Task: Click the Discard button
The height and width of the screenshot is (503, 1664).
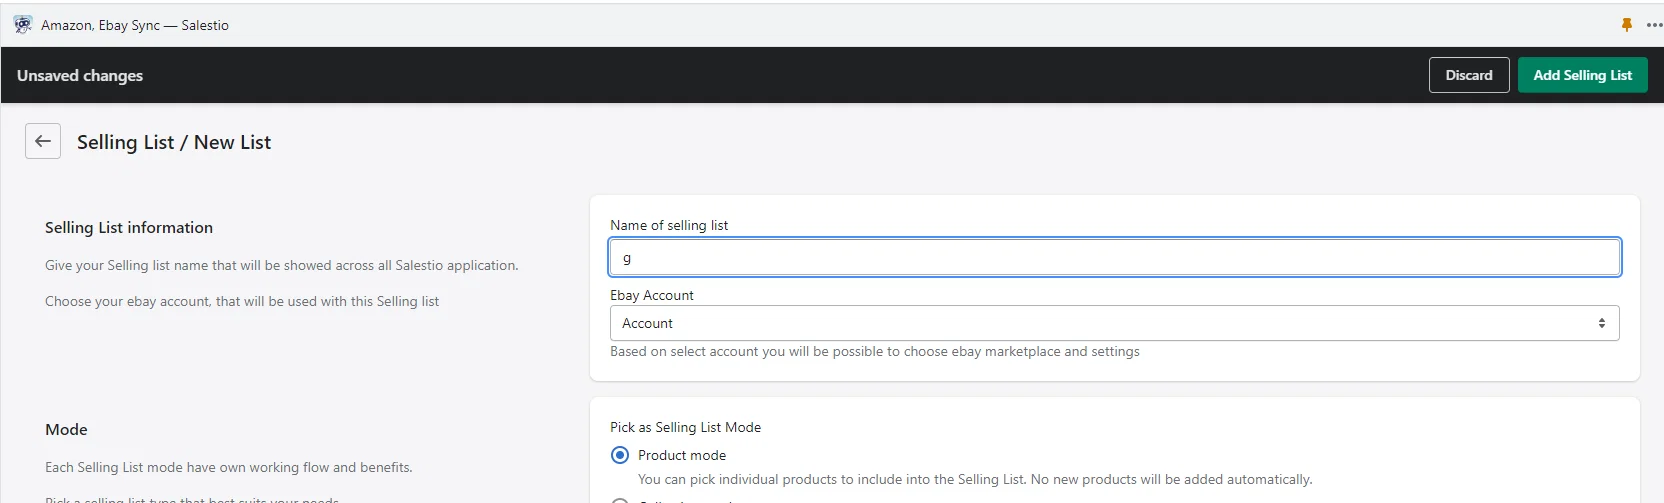Action: 1469,75
